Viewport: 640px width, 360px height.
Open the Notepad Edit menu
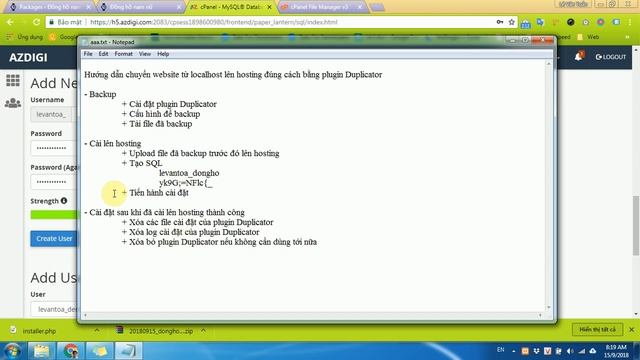point(103,54)
